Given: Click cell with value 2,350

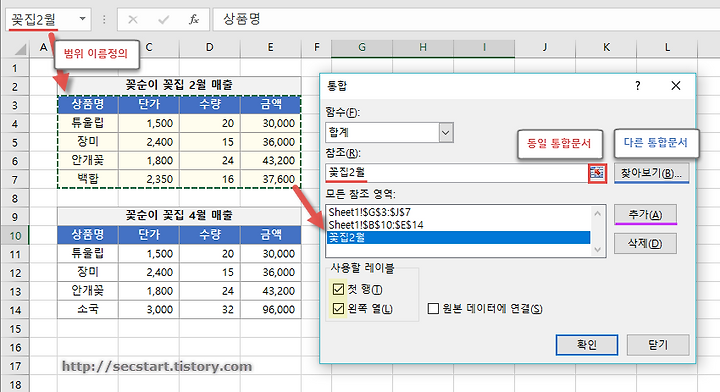Looking at the screenshot, I should click(x=149, y=179).
